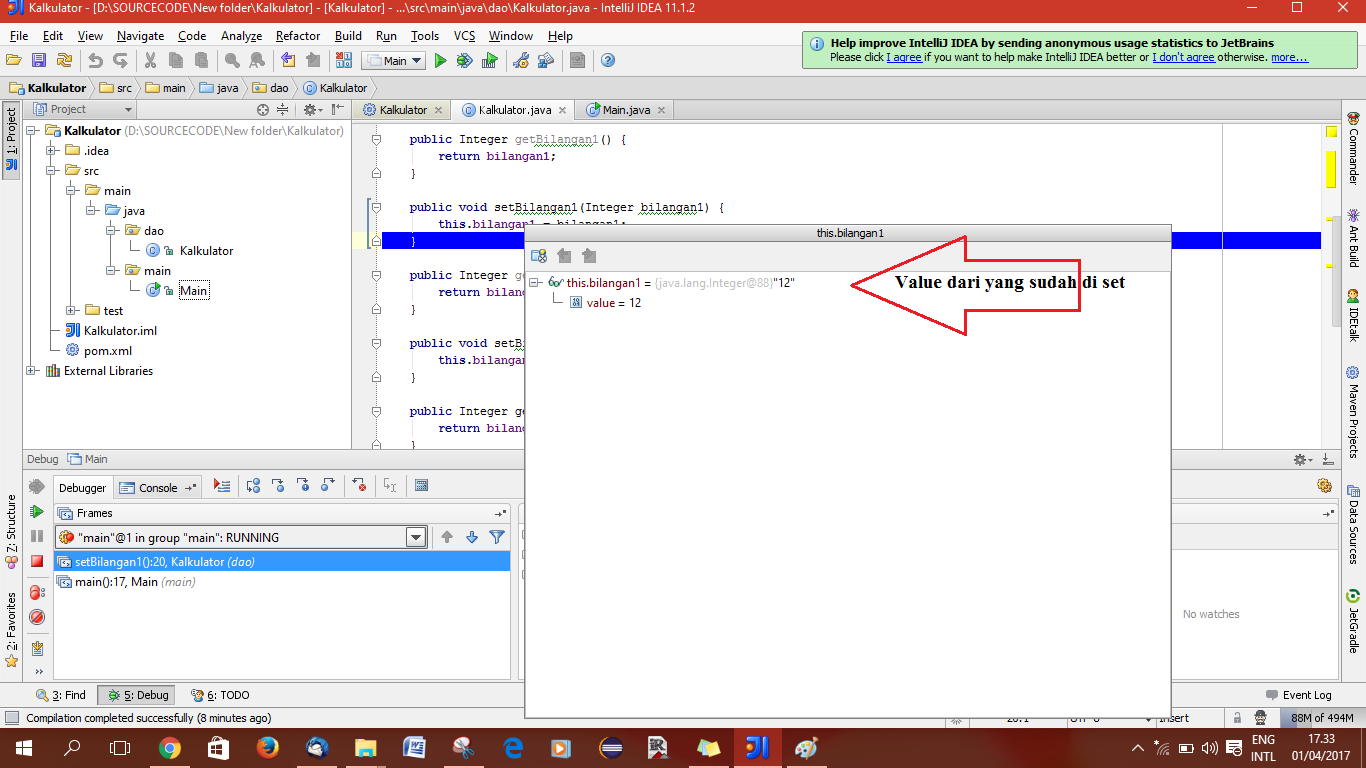Save all files with the floppy icon
The height and width of the screenshot is (768, 1366).
tap(39, 61)
